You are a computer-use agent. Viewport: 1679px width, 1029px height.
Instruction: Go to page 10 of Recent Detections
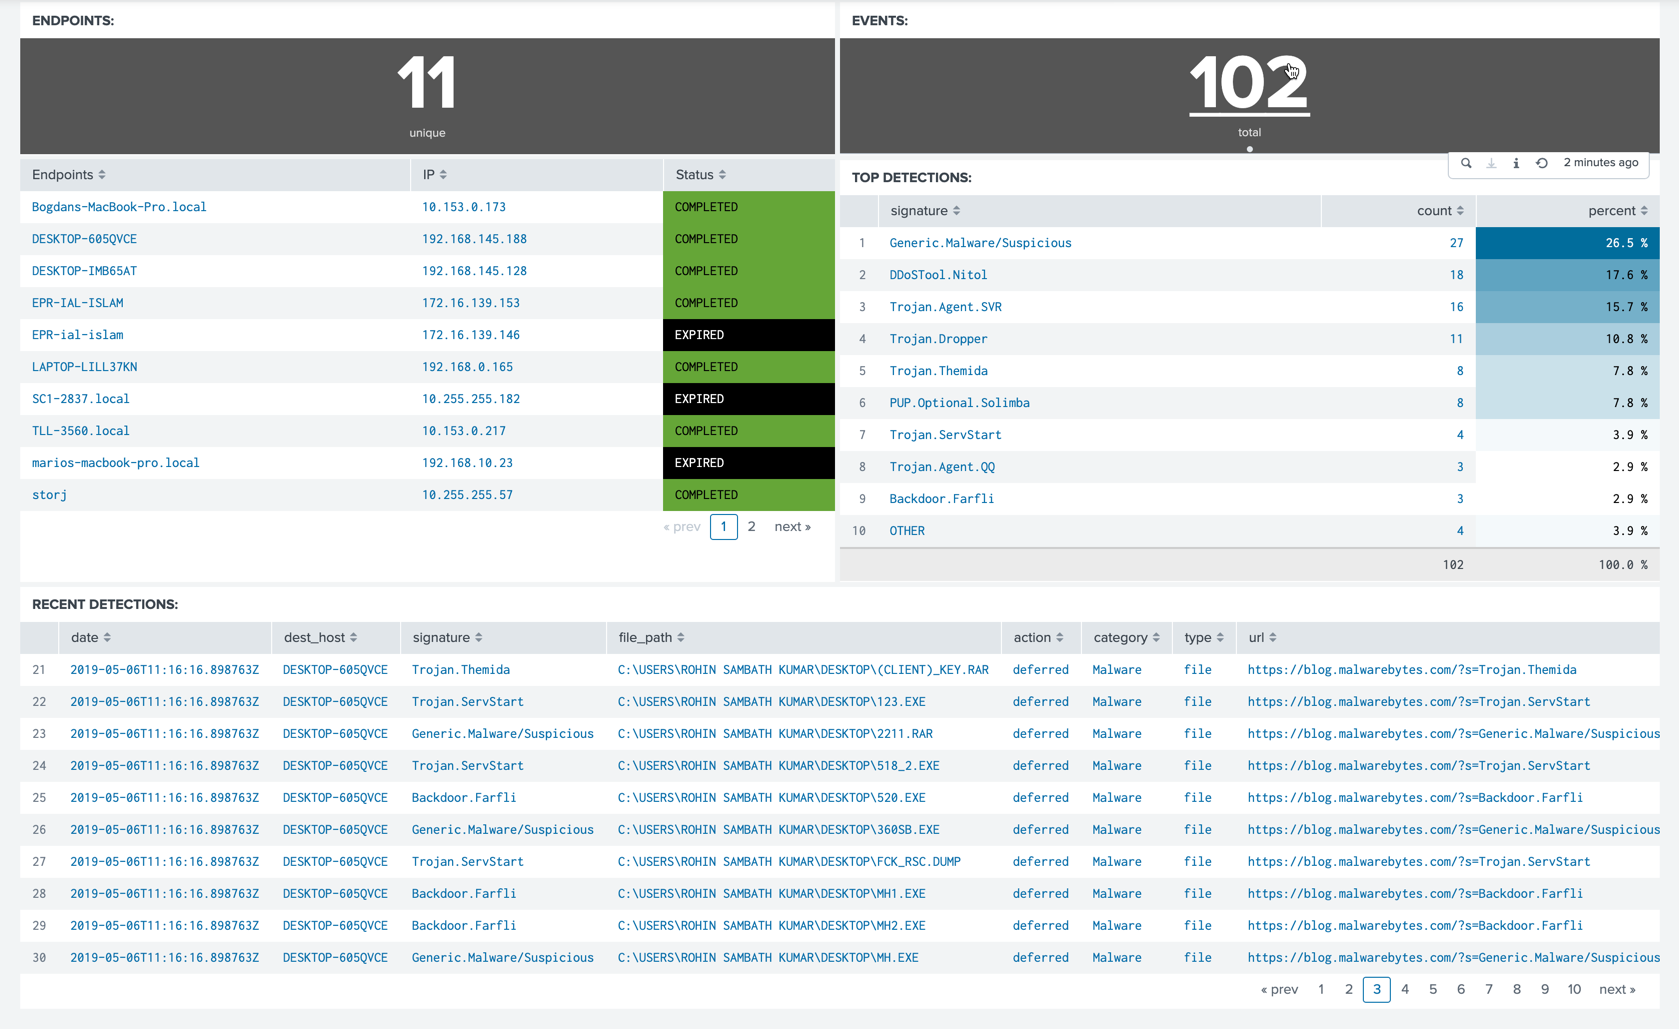[1574, 990]
